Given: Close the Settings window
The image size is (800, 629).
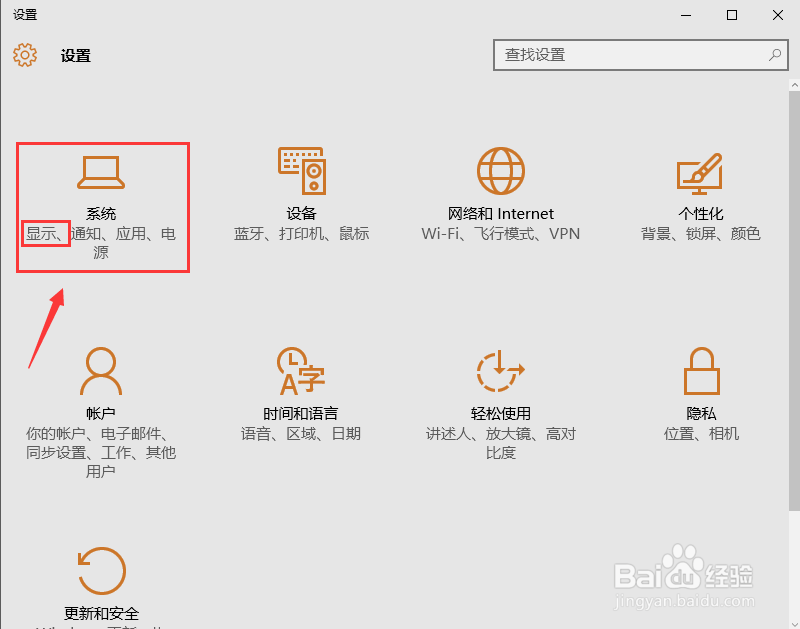Looking at the screenshot, I should coord(778,15).
